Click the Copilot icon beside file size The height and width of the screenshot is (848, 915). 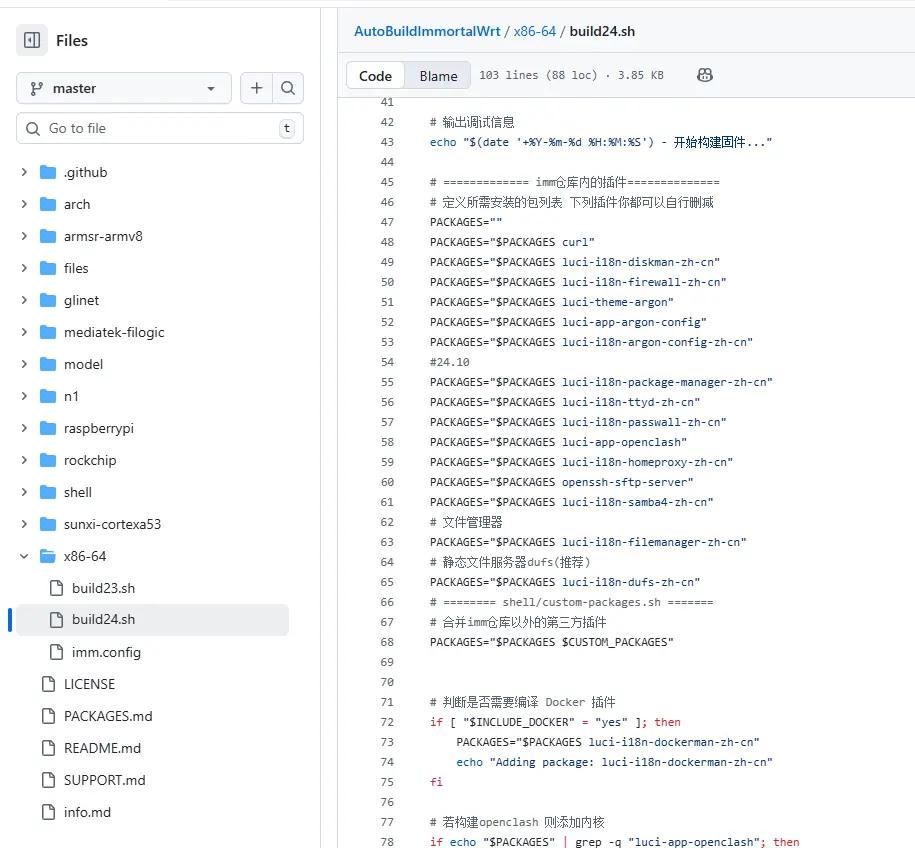(705, 75)
